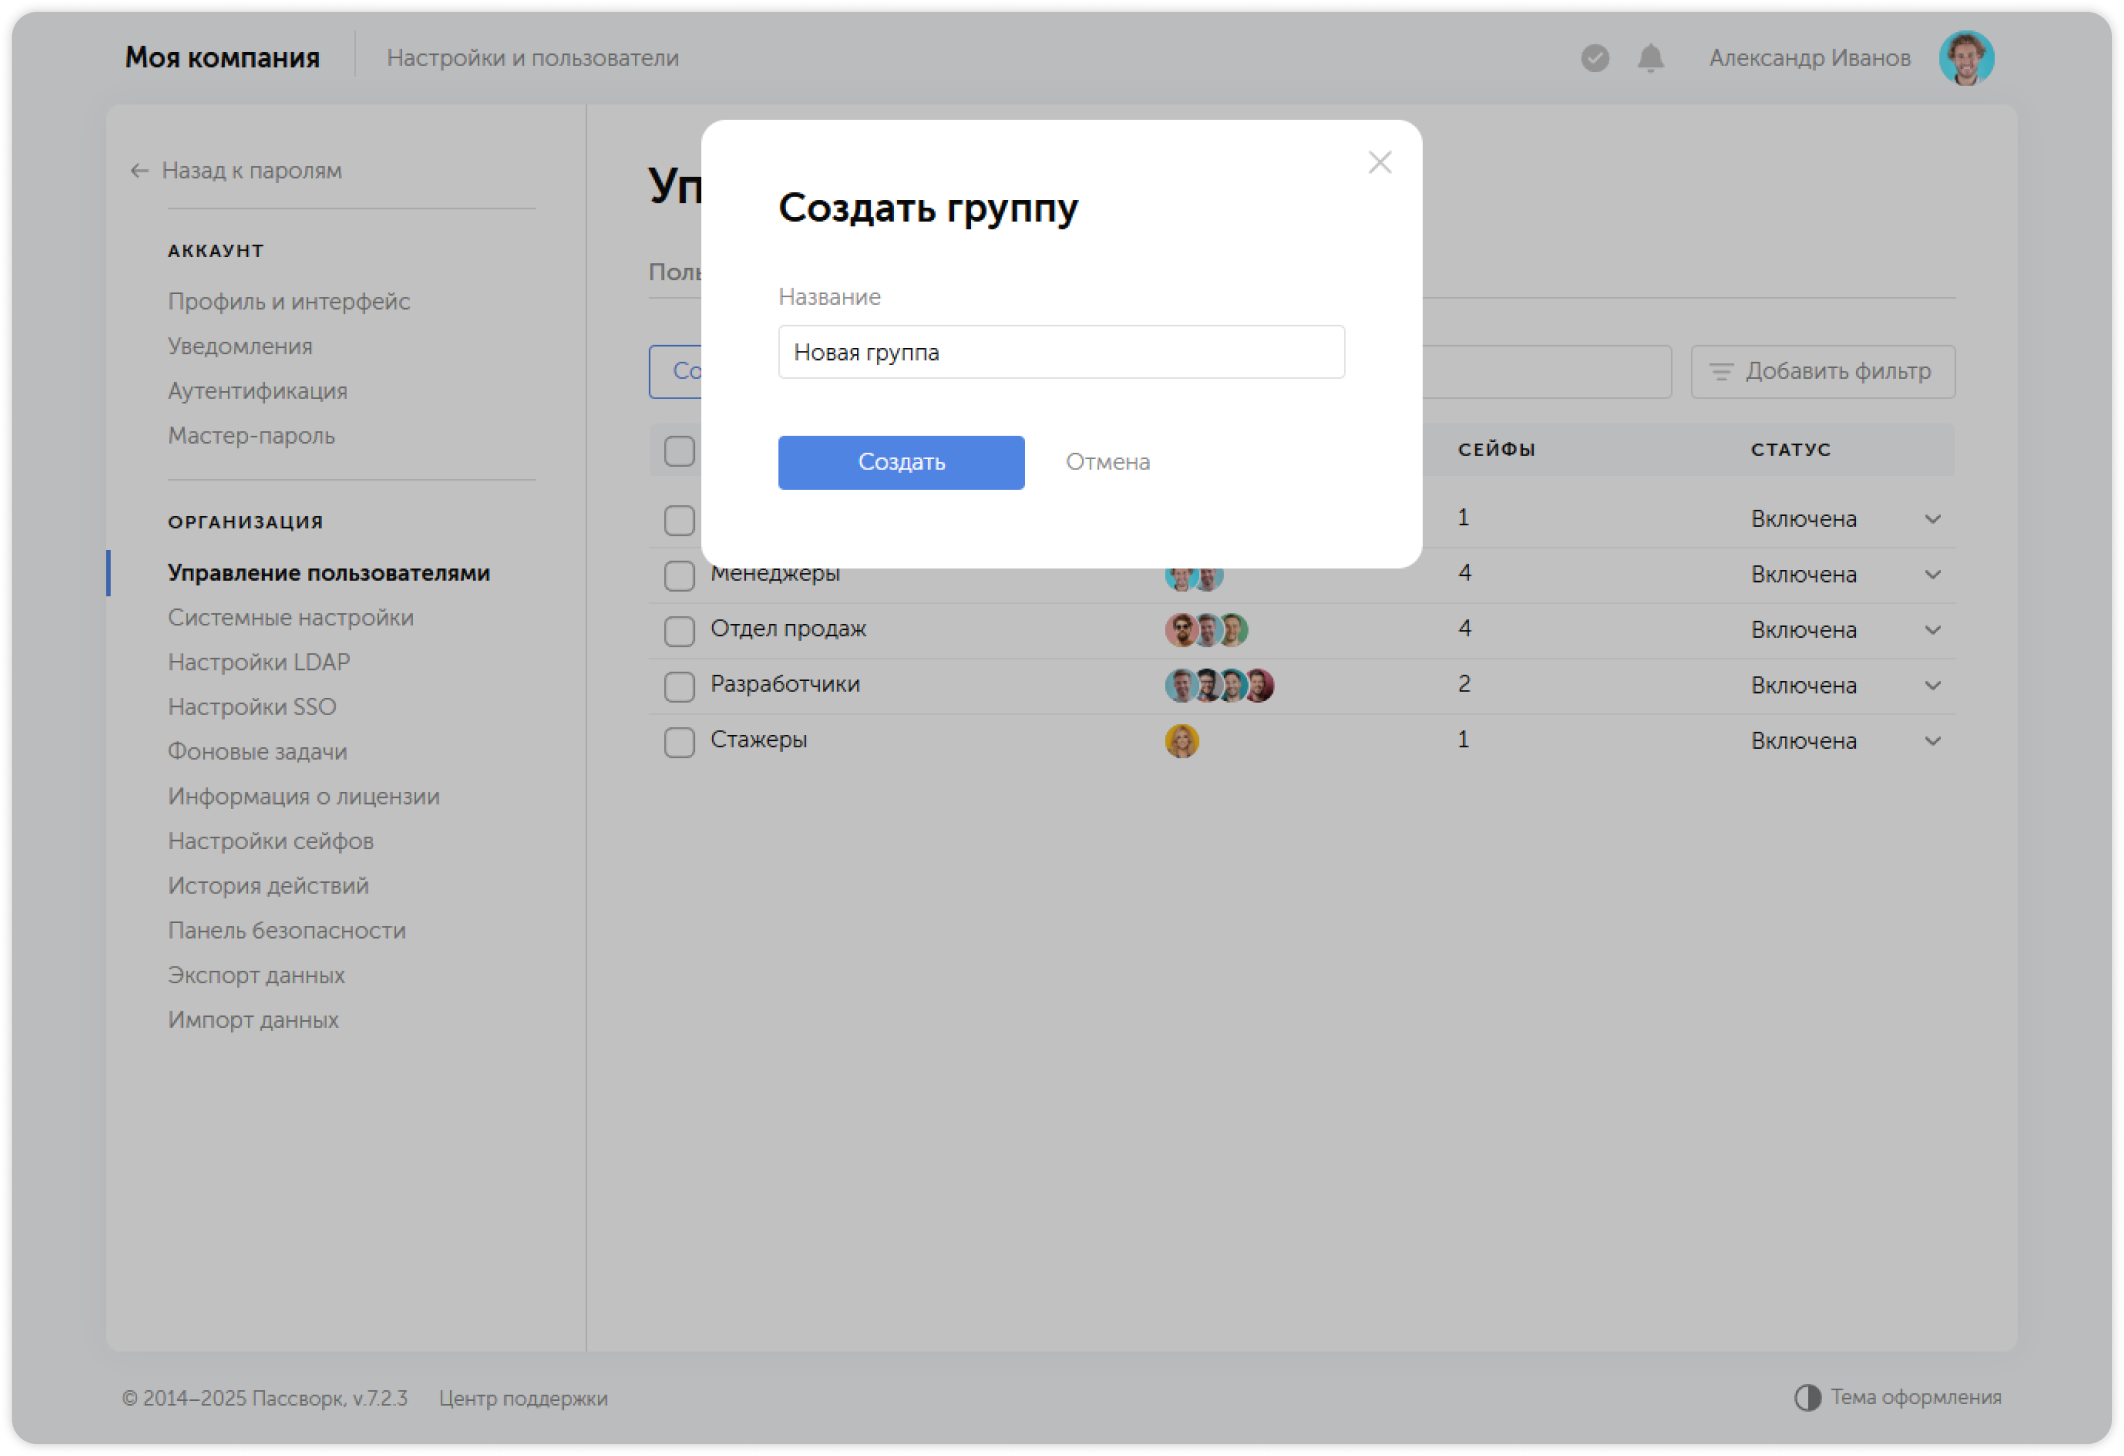Viewport: 2124px width, 1456px height.
Task: Click inside the Название text field
Action: coord(1061,352)
